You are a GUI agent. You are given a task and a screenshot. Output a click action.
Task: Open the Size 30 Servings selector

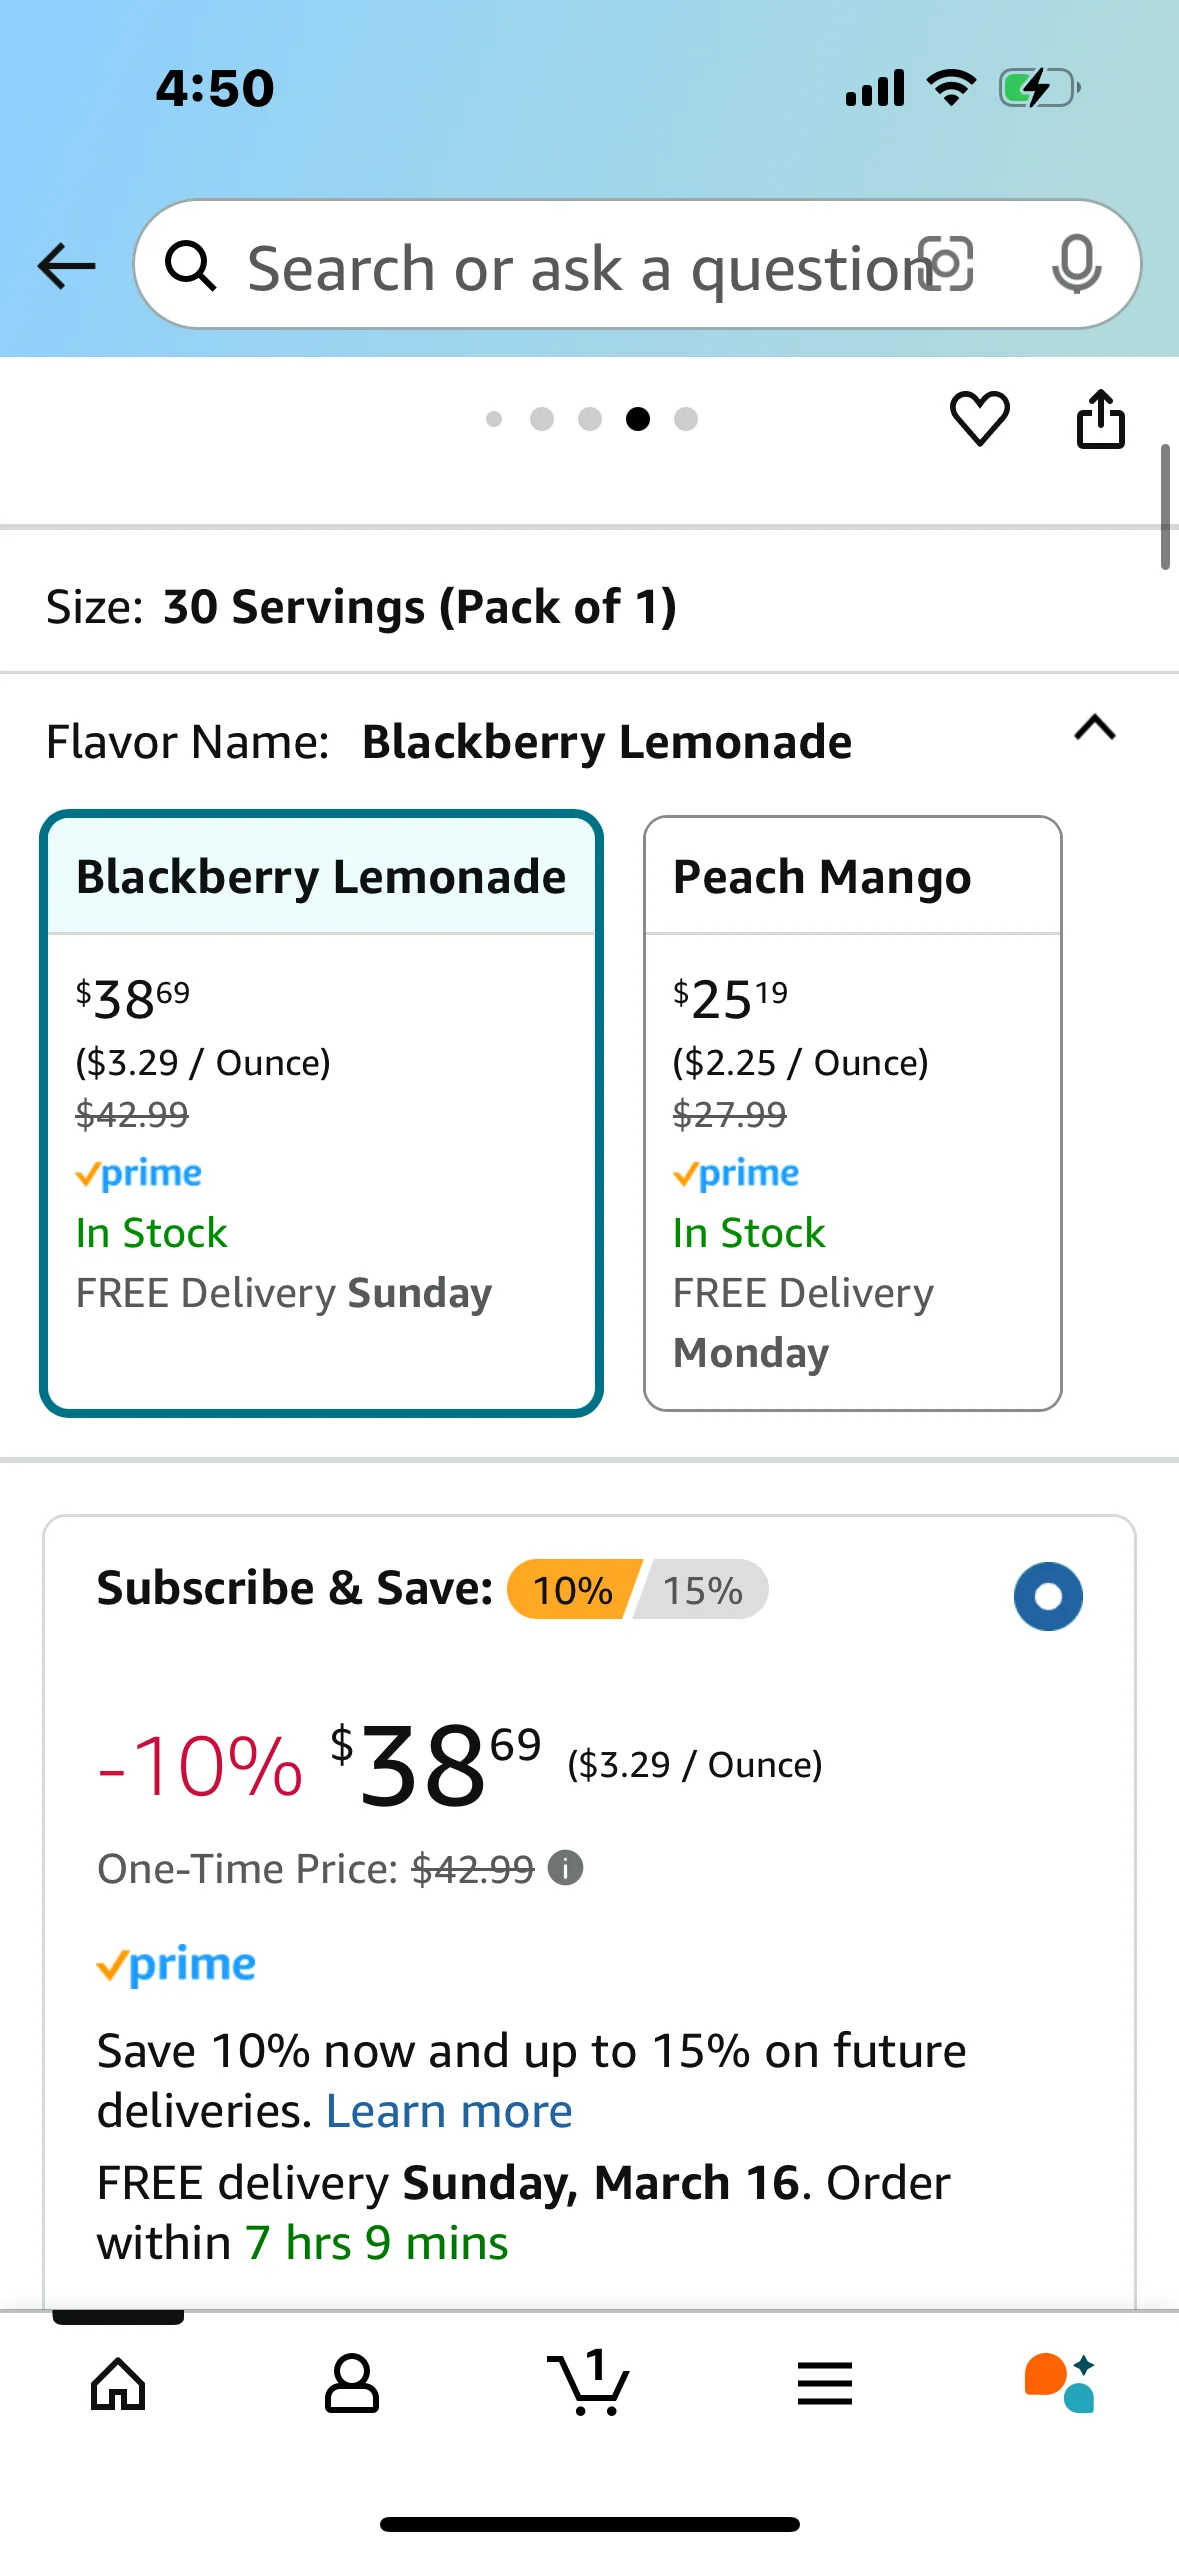[x=361, y=607]
